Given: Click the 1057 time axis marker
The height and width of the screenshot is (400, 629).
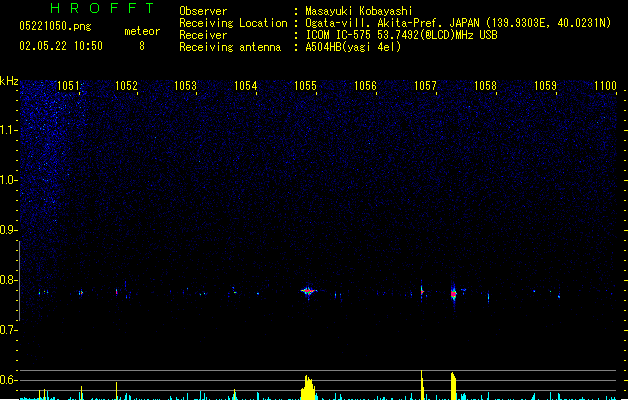Looking at the screenshot, I should pos(425,86).
